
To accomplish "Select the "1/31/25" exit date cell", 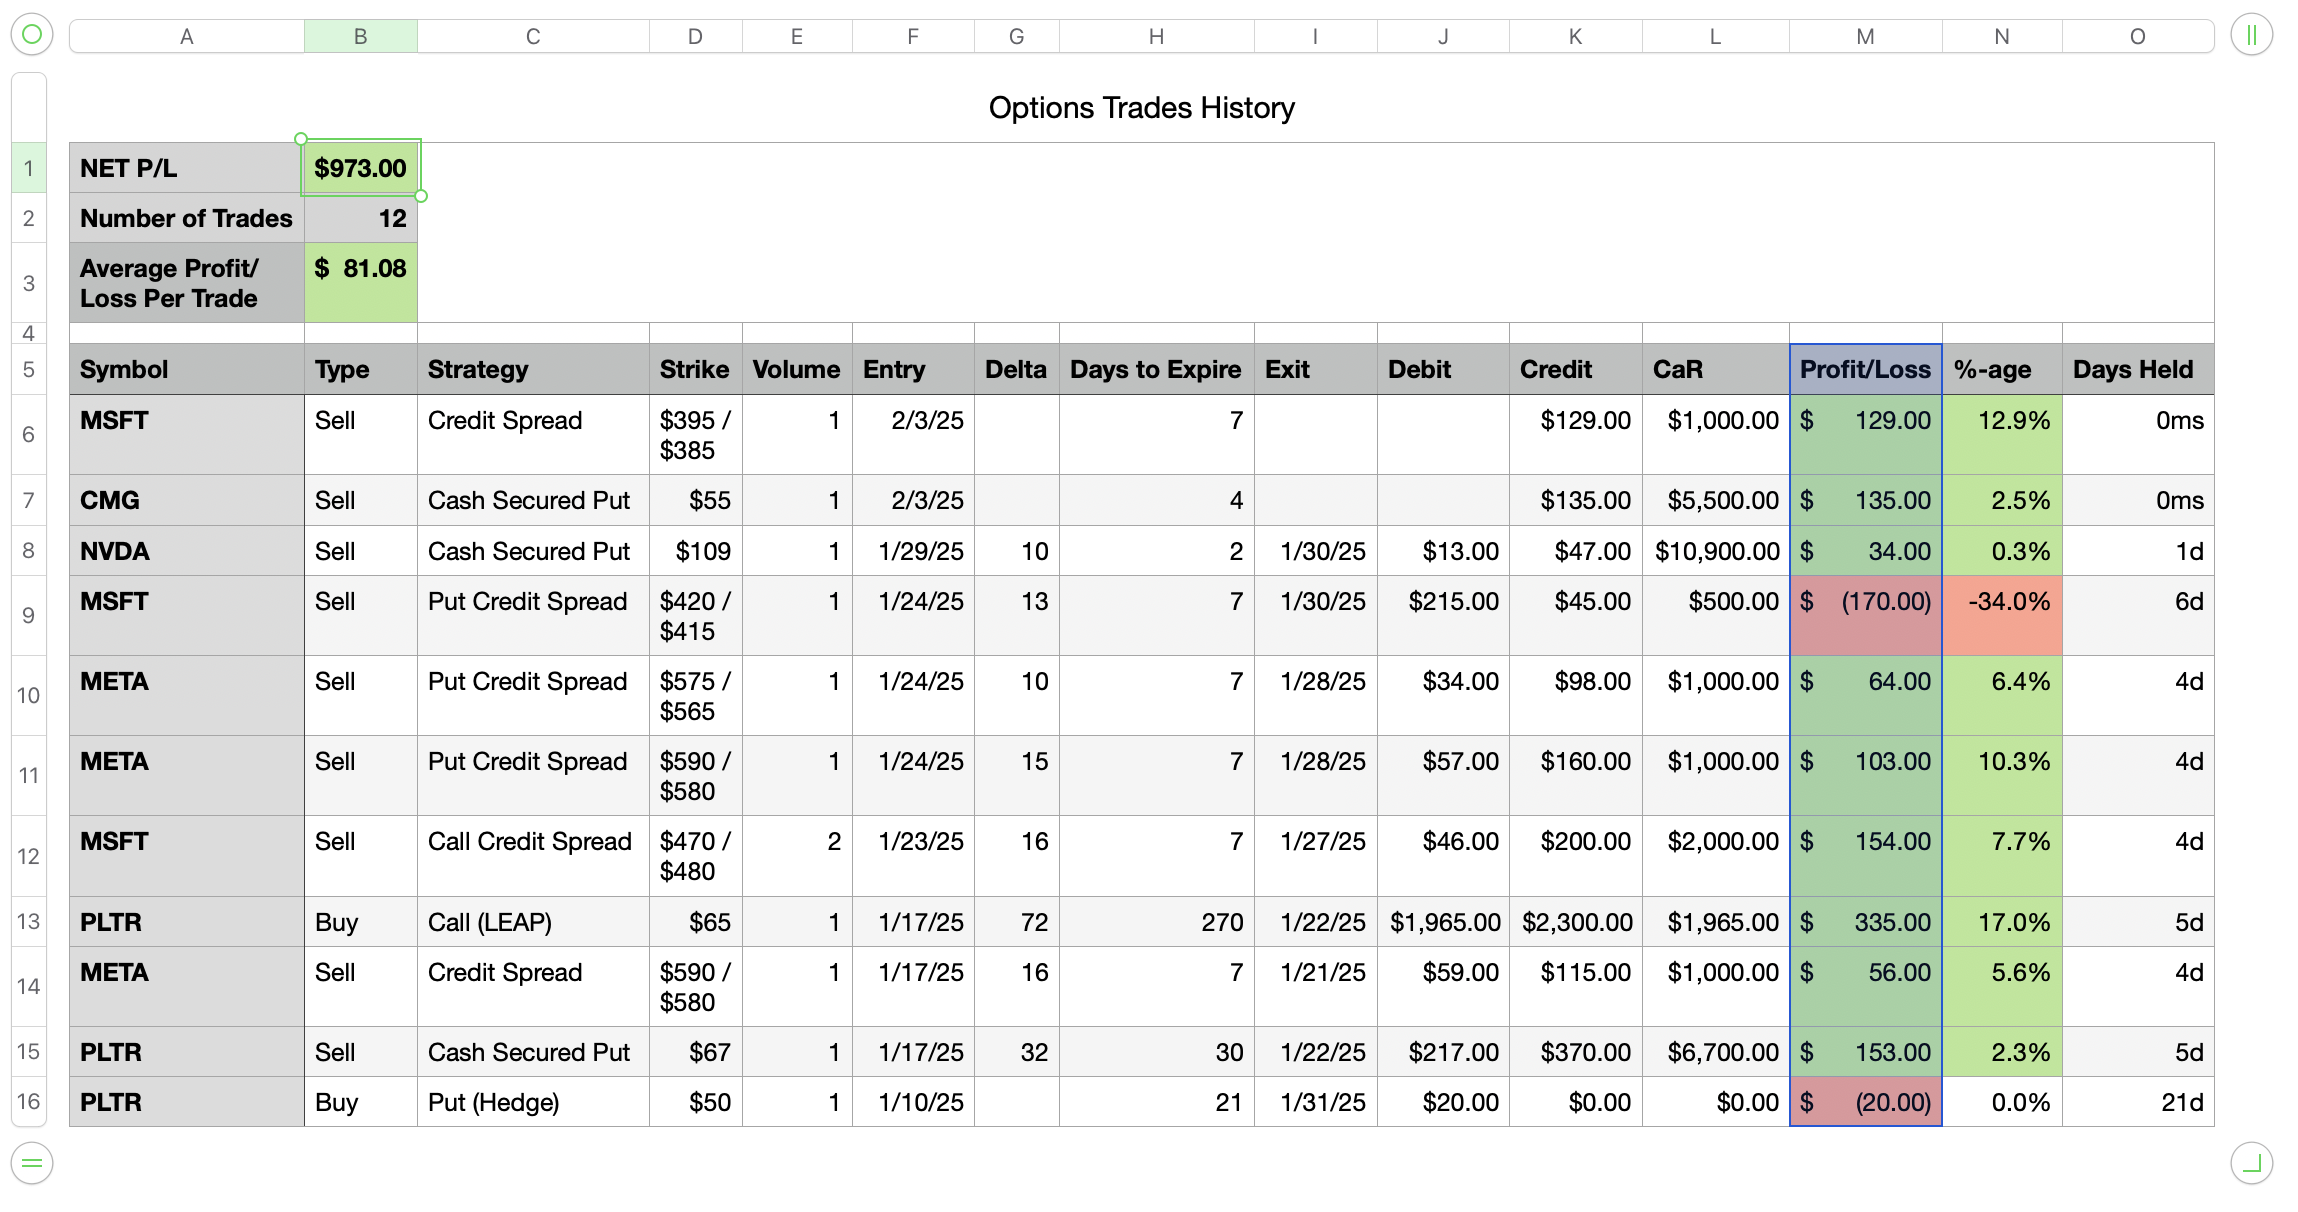I will pyautogui.click(x=1316, y=1101).
